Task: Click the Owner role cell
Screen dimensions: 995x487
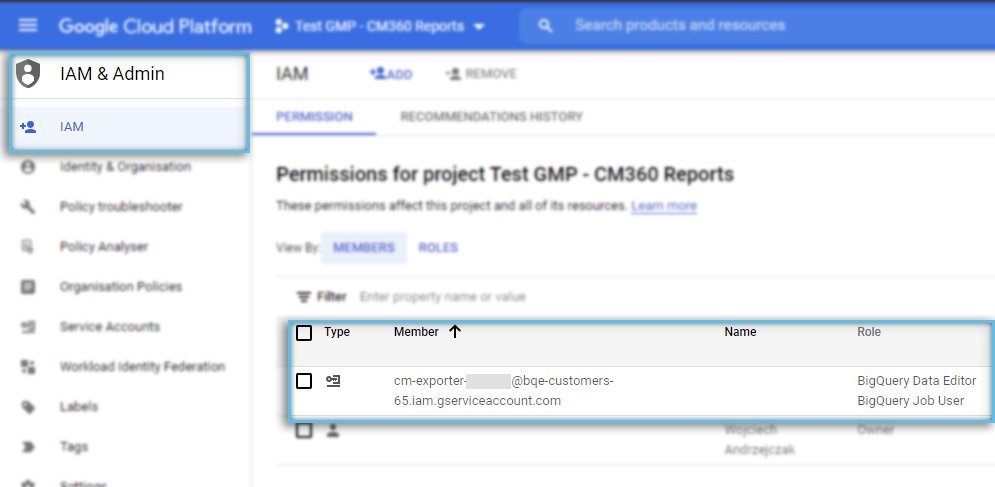Action: click(x=876, y=430)
